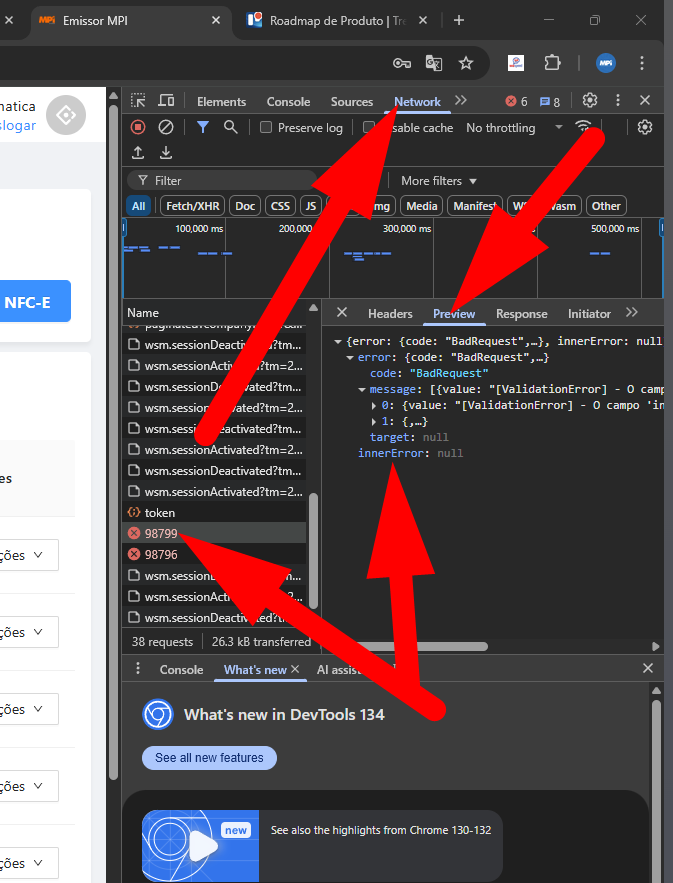This screenshot has height=883, width=673.
Task: Click the See all new features button
Action: [209, 758]
